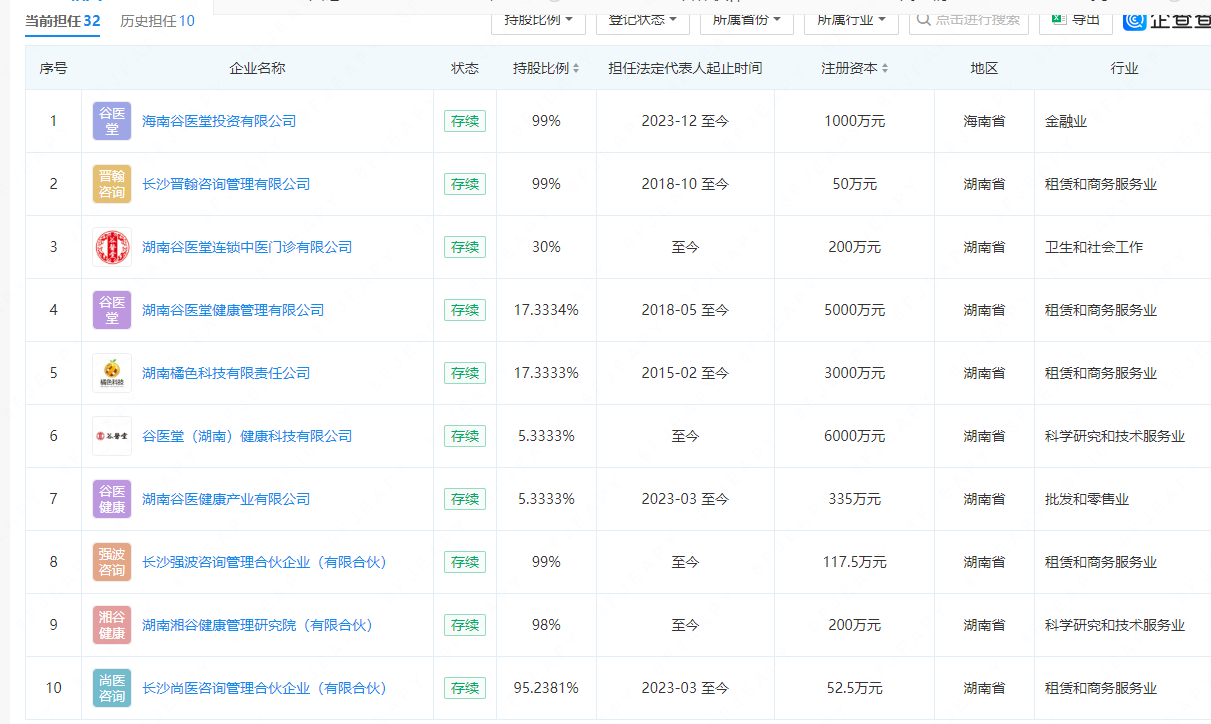1211x724 pixels.
Task: Select the 金融业 industry cell
Action: (1066, 121)
